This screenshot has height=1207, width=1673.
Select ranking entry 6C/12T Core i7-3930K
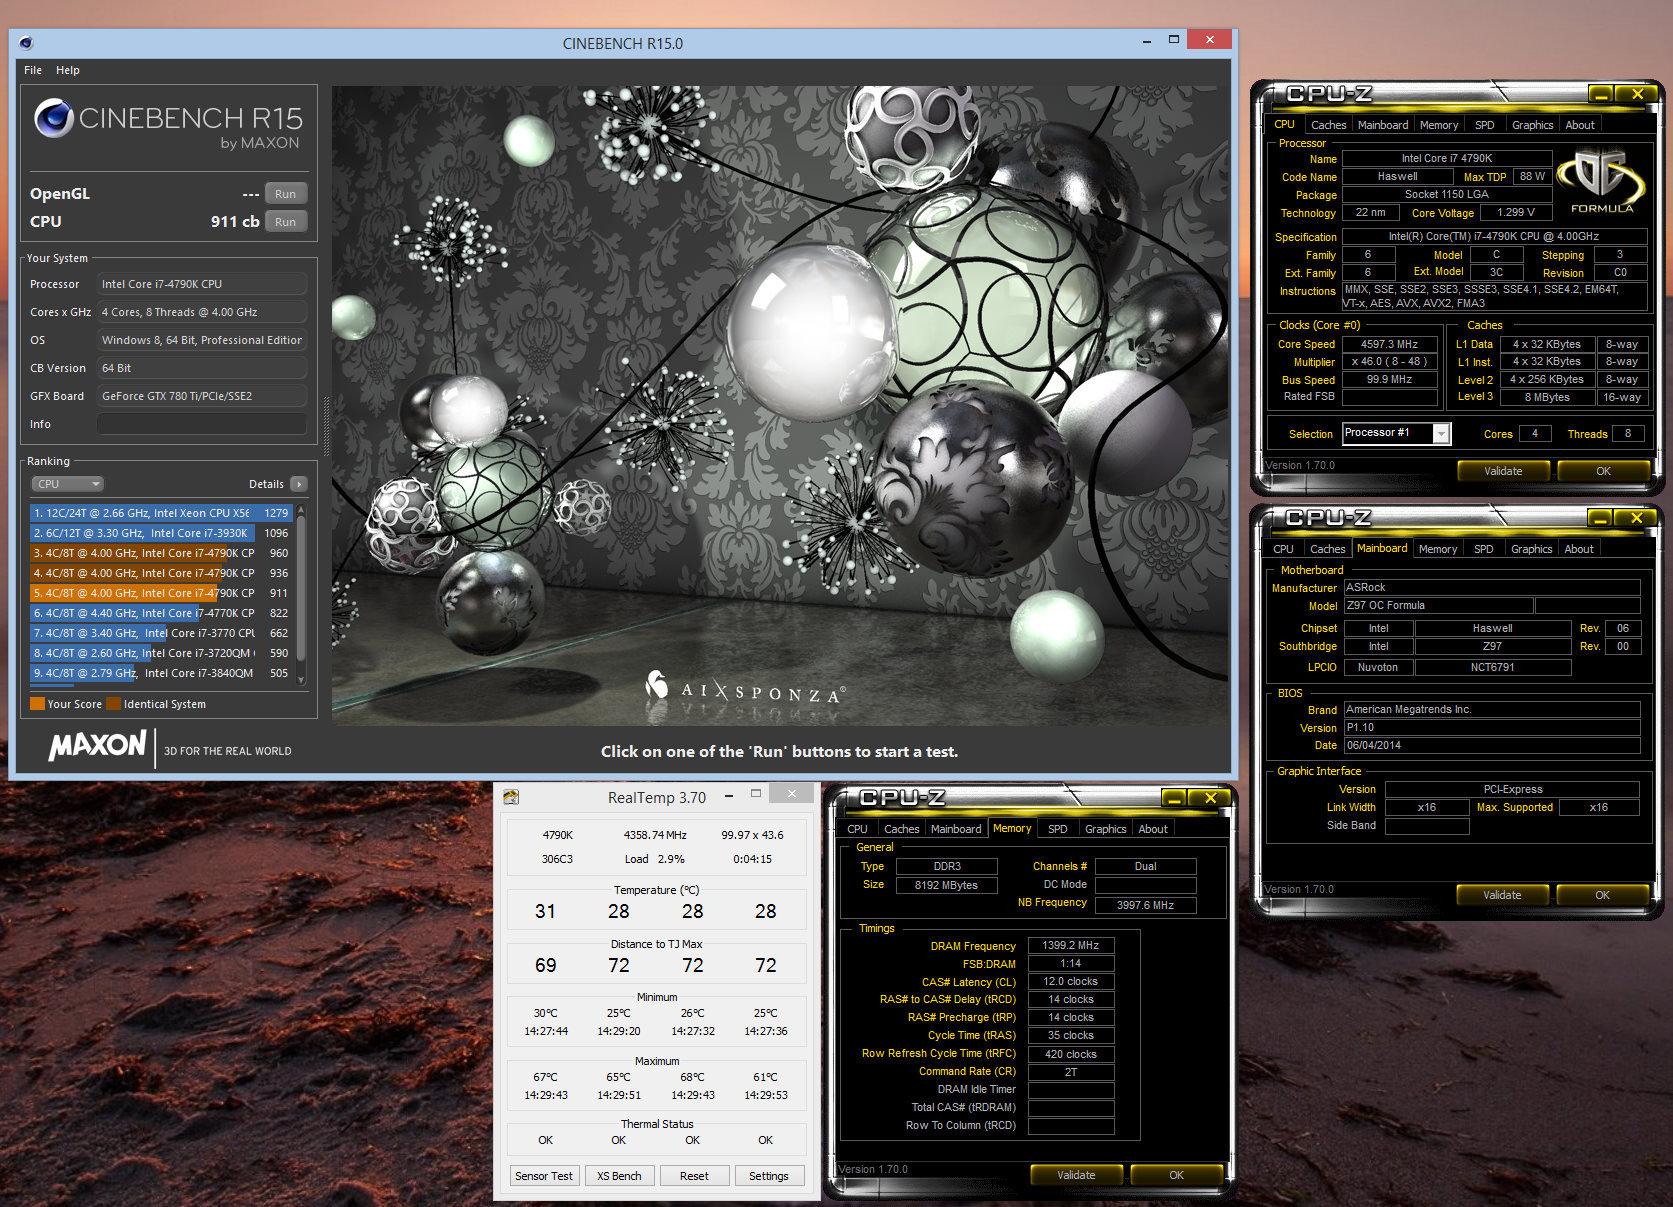coord(161,533)
